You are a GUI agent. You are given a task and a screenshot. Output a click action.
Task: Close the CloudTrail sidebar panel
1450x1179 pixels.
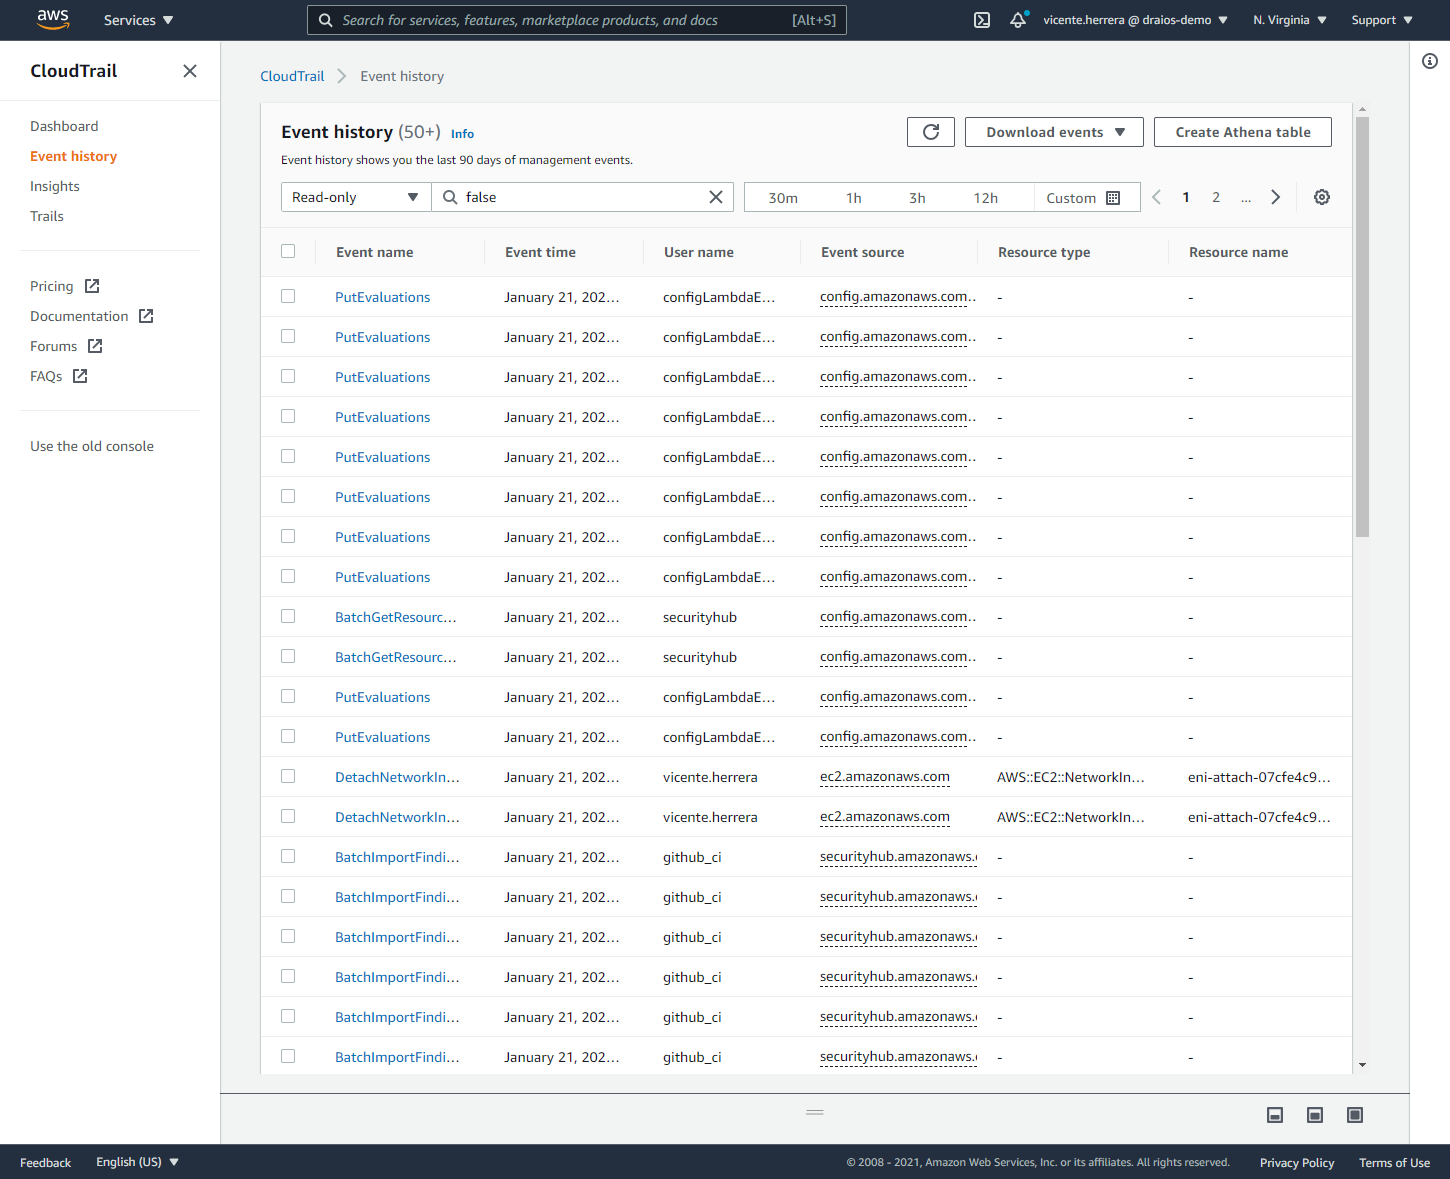190,71
